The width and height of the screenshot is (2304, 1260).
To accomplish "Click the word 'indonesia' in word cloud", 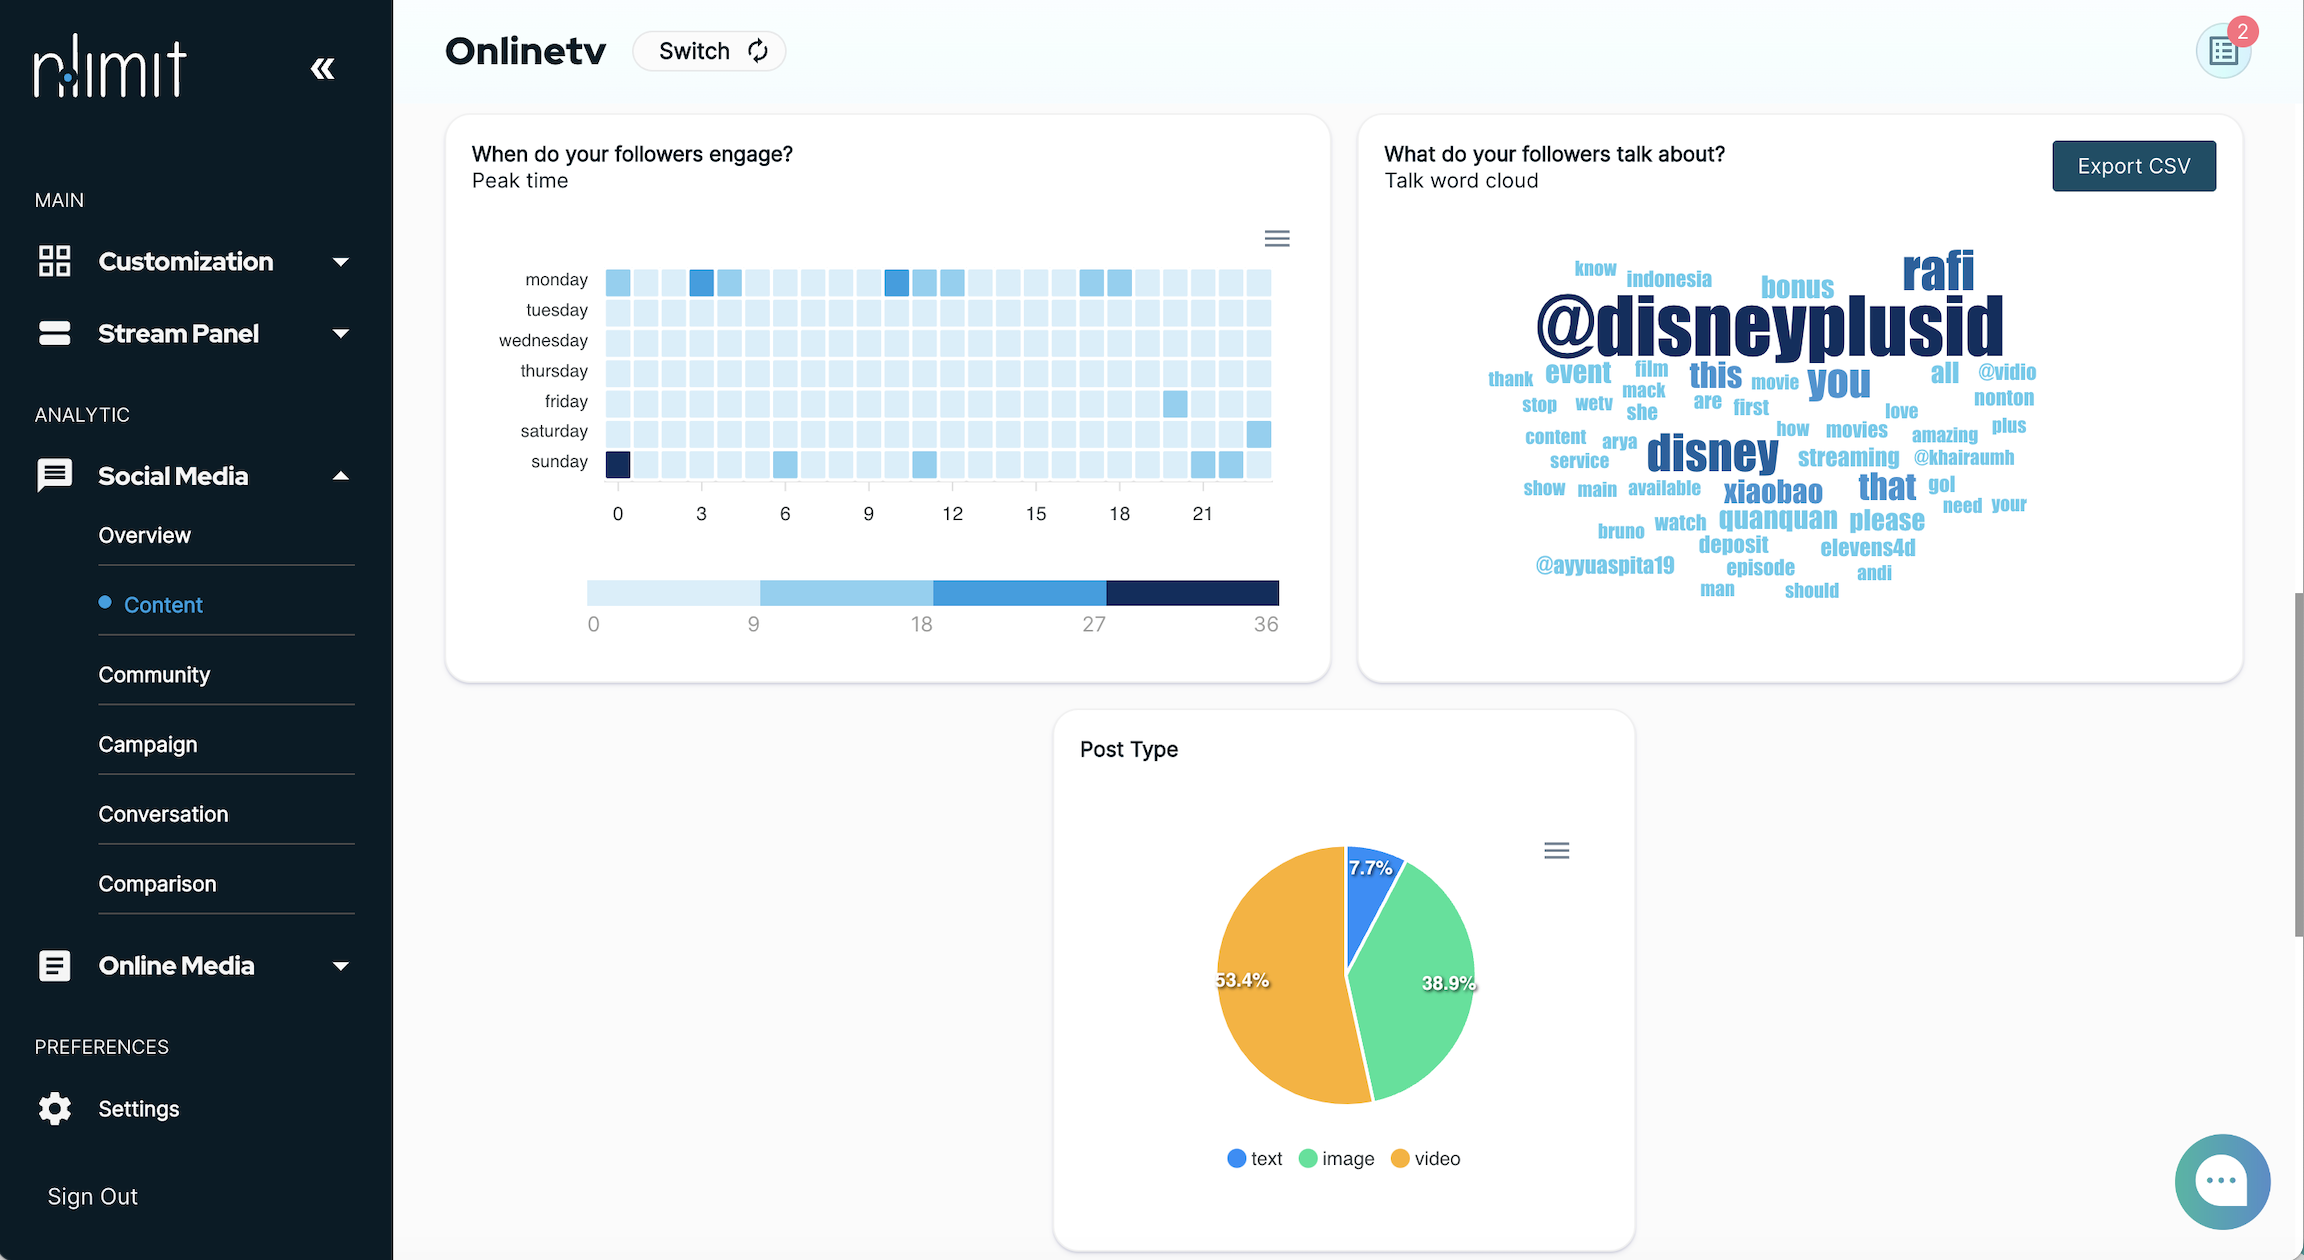I will 1669,279.
